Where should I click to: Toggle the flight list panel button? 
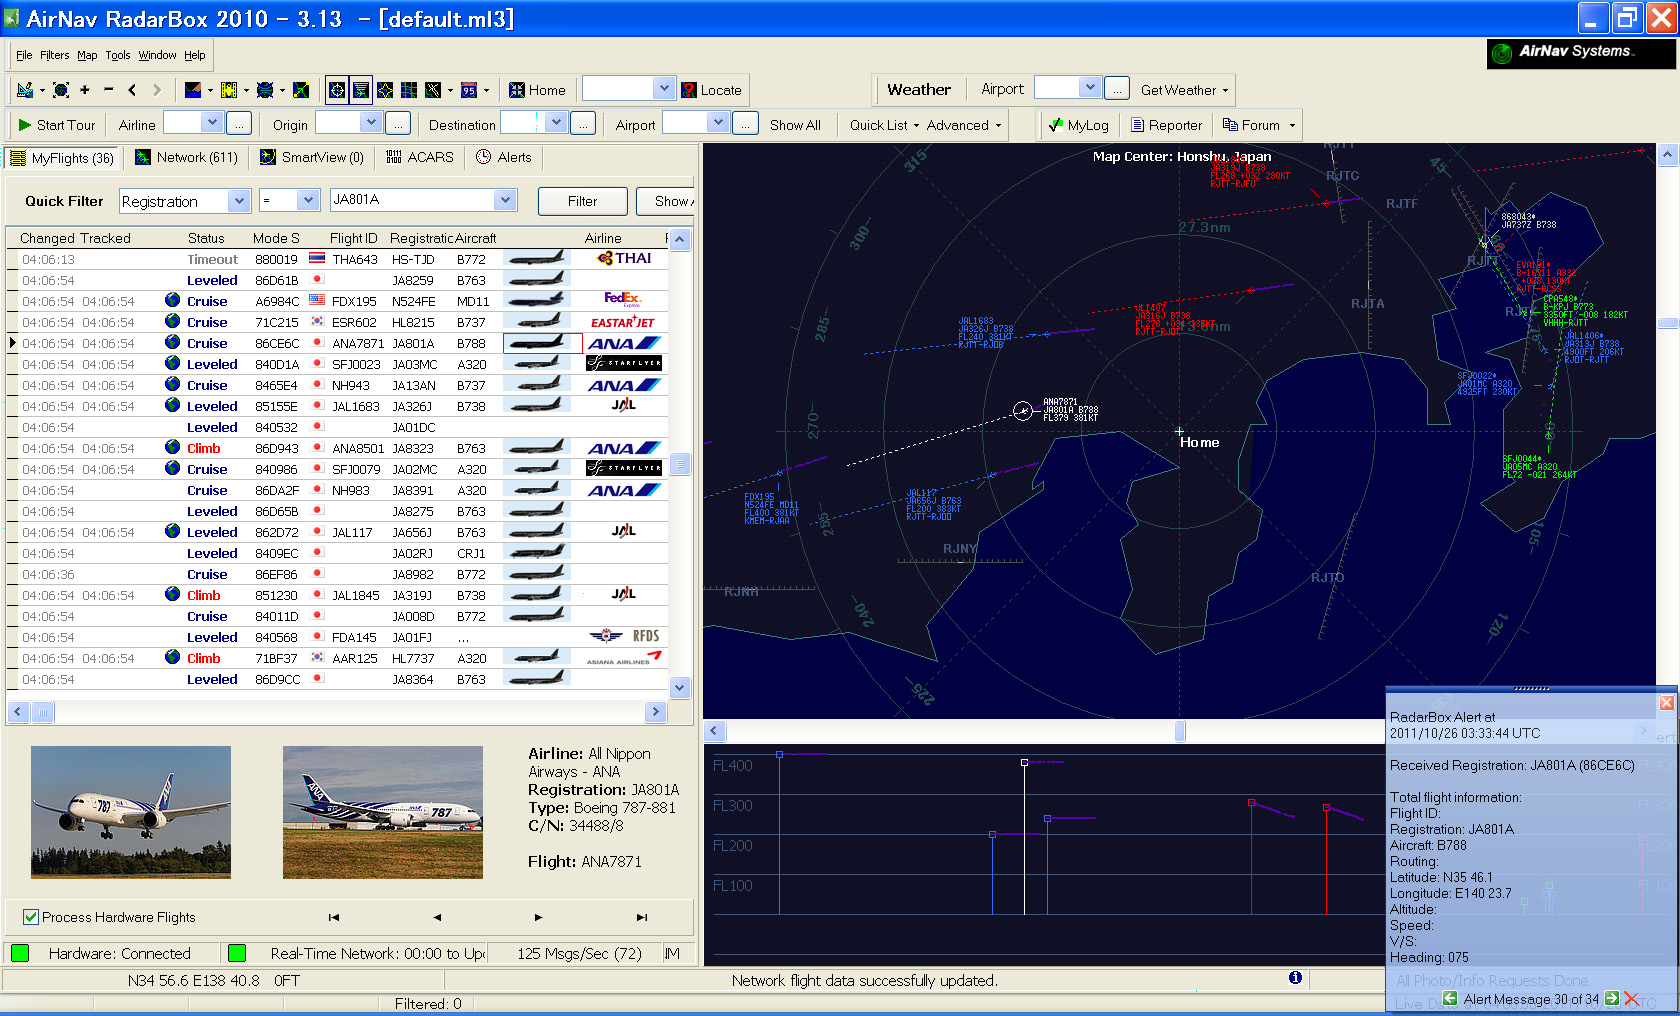pos(361,90)
